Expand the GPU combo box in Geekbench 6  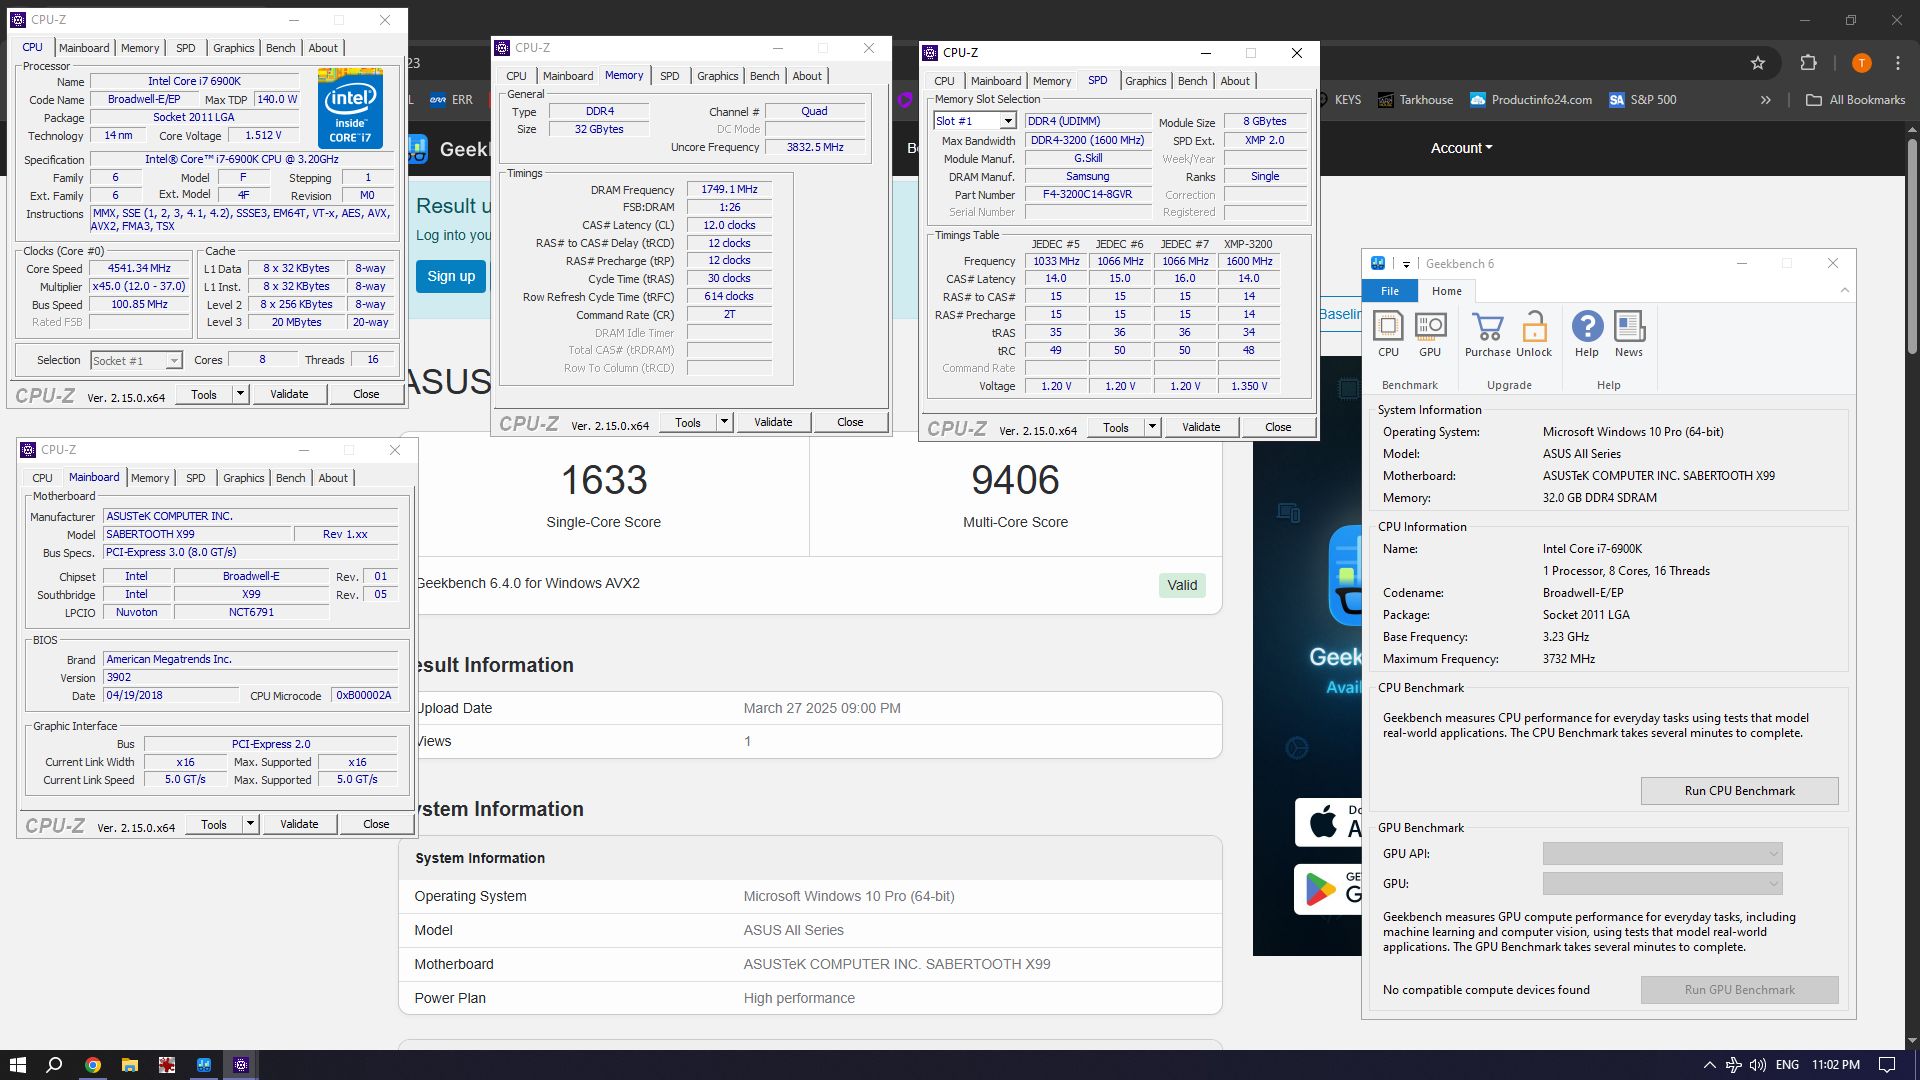pyautogui.click(x=1662, y=884)
